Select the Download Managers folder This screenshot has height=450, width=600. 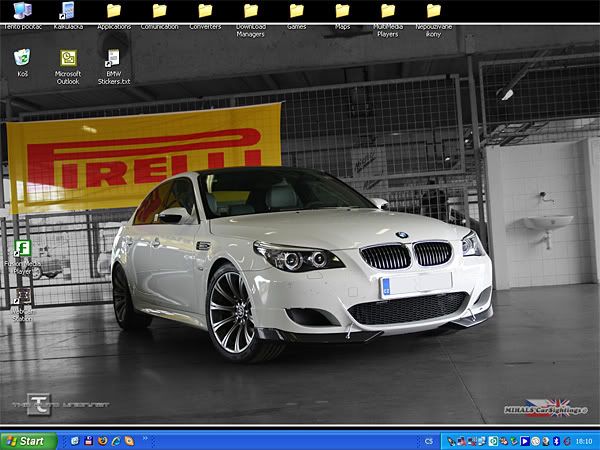(x=251, y=19)
